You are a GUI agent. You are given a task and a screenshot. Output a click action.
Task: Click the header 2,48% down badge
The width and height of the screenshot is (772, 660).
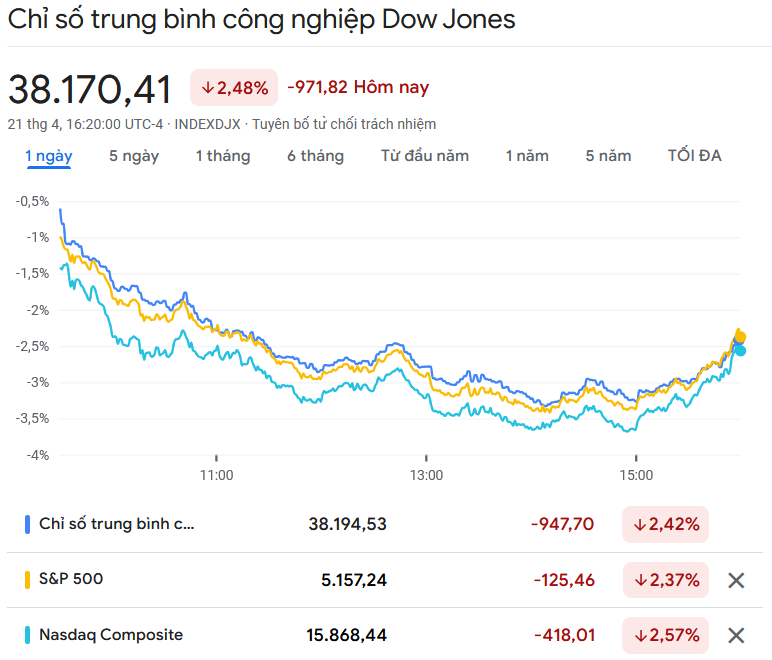click(235, 88)
